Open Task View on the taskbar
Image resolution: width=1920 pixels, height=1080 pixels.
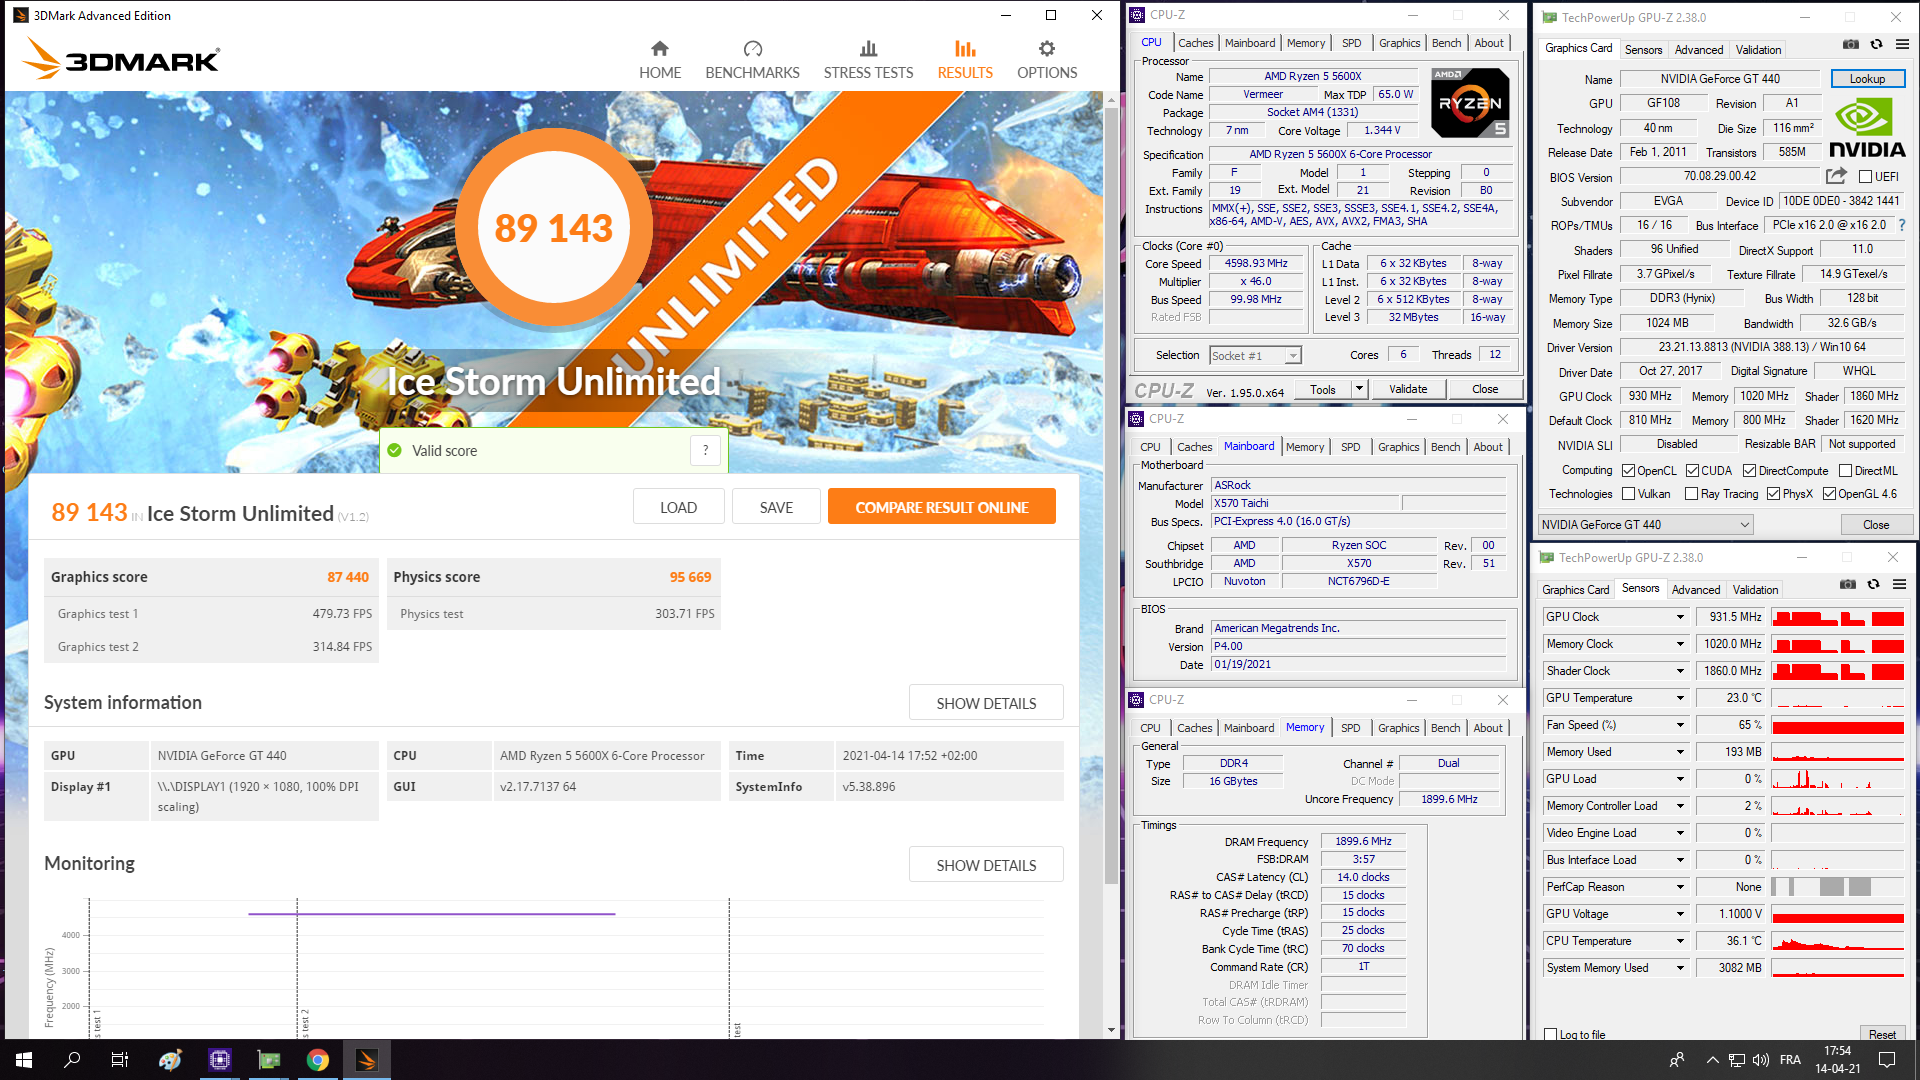(x=120, y=1060)
